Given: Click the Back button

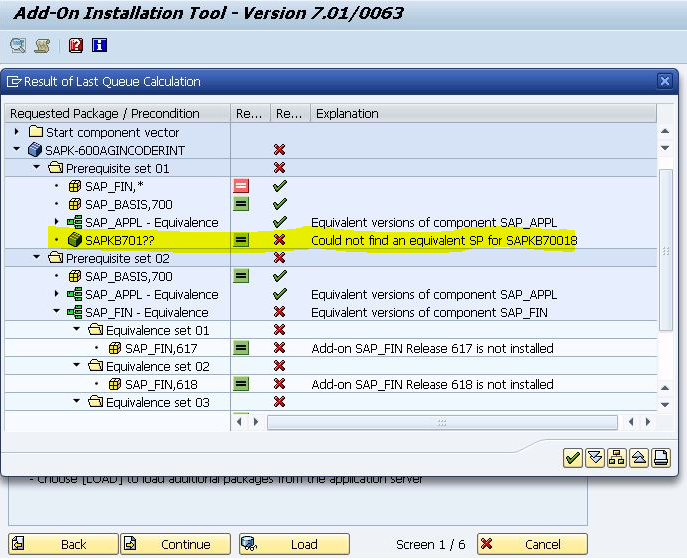Looking at the screenshot, I should point(63,544).
